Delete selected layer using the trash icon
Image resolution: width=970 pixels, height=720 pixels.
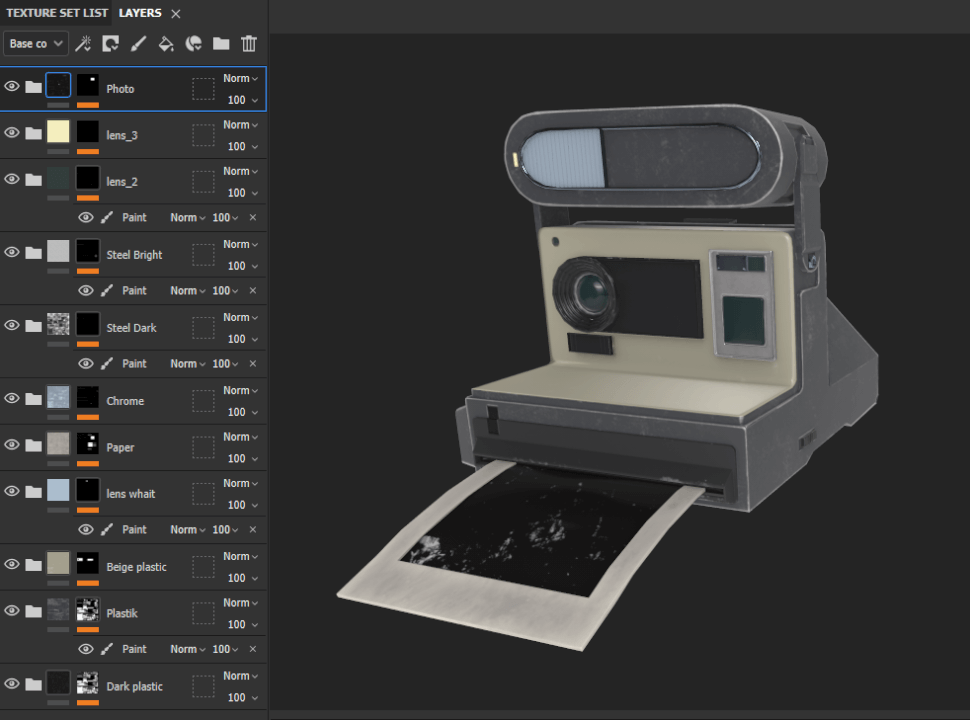(x=248, y=44)
